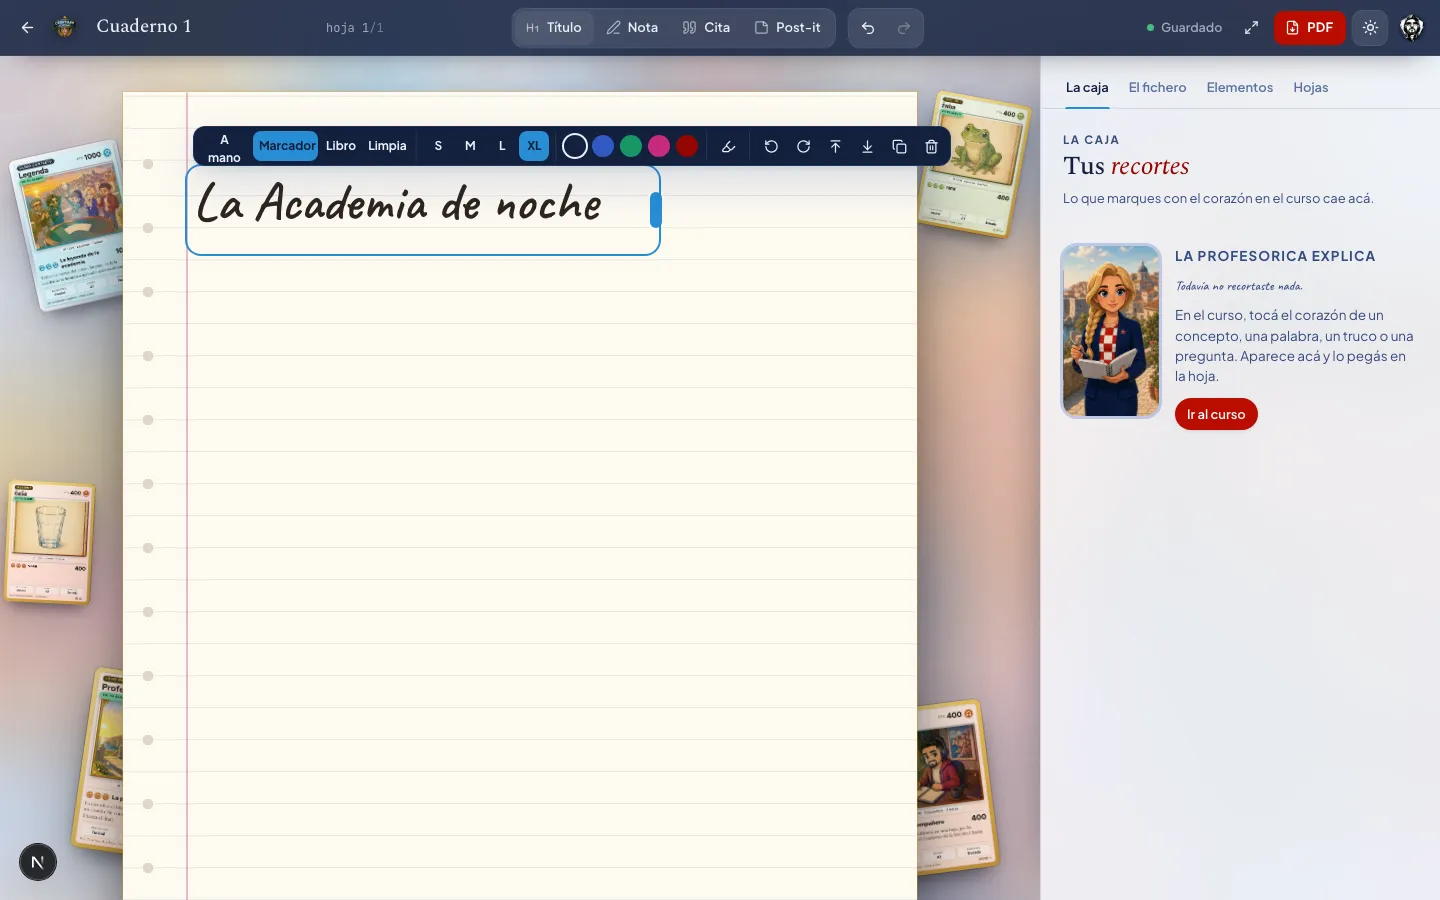The height and width of the screenshot is (900, 1440).
Task: Click the academy crest logo beside Cuaderno 1
Action: point(65,27)
